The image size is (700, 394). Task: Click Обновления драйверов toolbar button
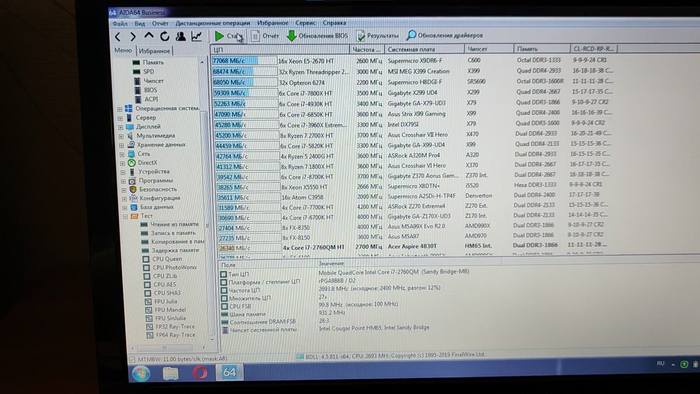[x=445, y=35]
